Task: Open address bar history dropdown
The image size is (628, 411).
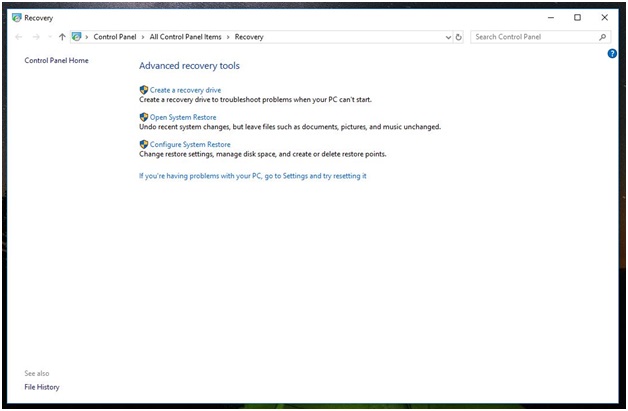Action: tap(448, 37)
